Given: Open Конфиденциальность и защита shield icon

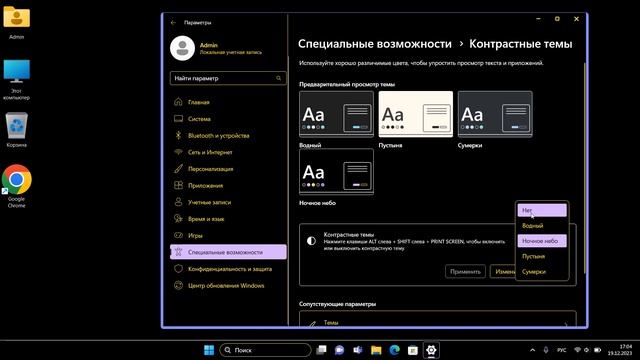Looking at the screenshot, I should [178, 269].
